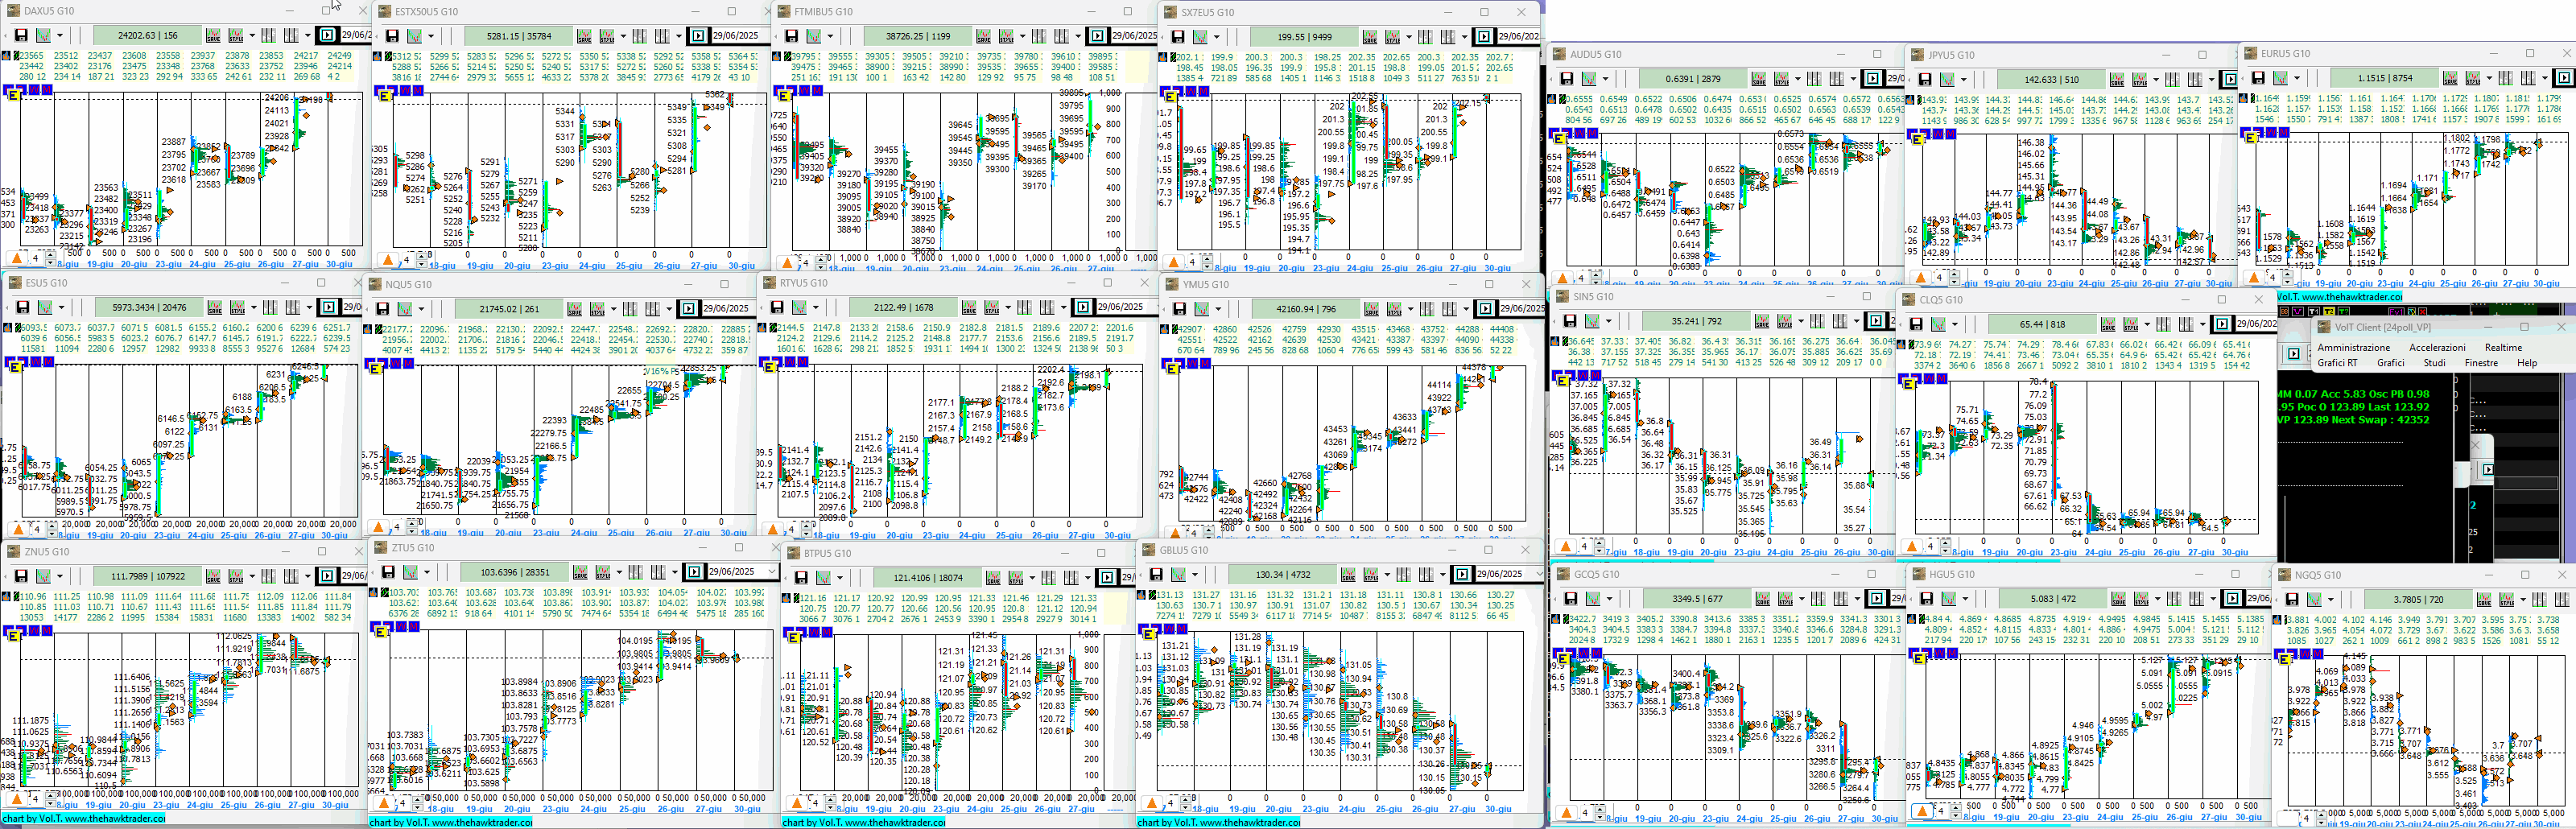2576x829 pixels.
Task: Open STYLE dropdown arrow in ESU5 window
Action: [253, 307]
